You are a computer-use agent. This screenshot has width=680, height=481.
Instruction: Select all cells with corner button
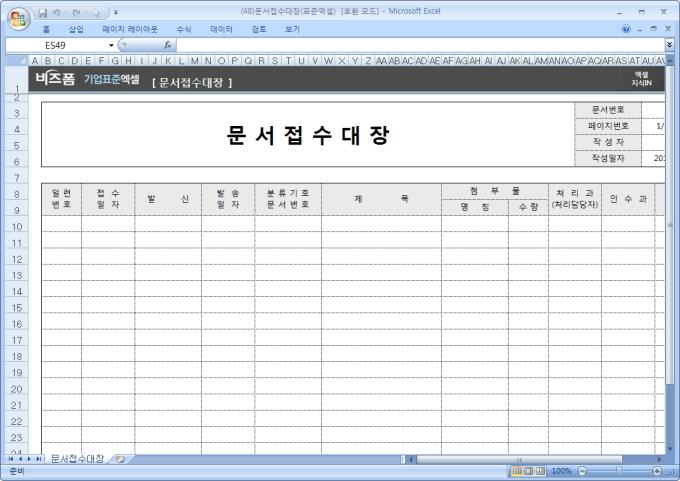tap(16, 60)
